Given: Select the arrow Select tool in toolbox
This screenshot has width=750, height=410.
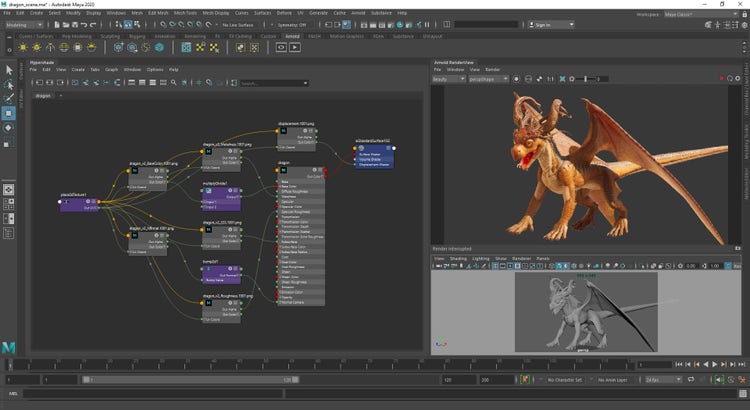Looking at the screenshot, I should 10,70.
